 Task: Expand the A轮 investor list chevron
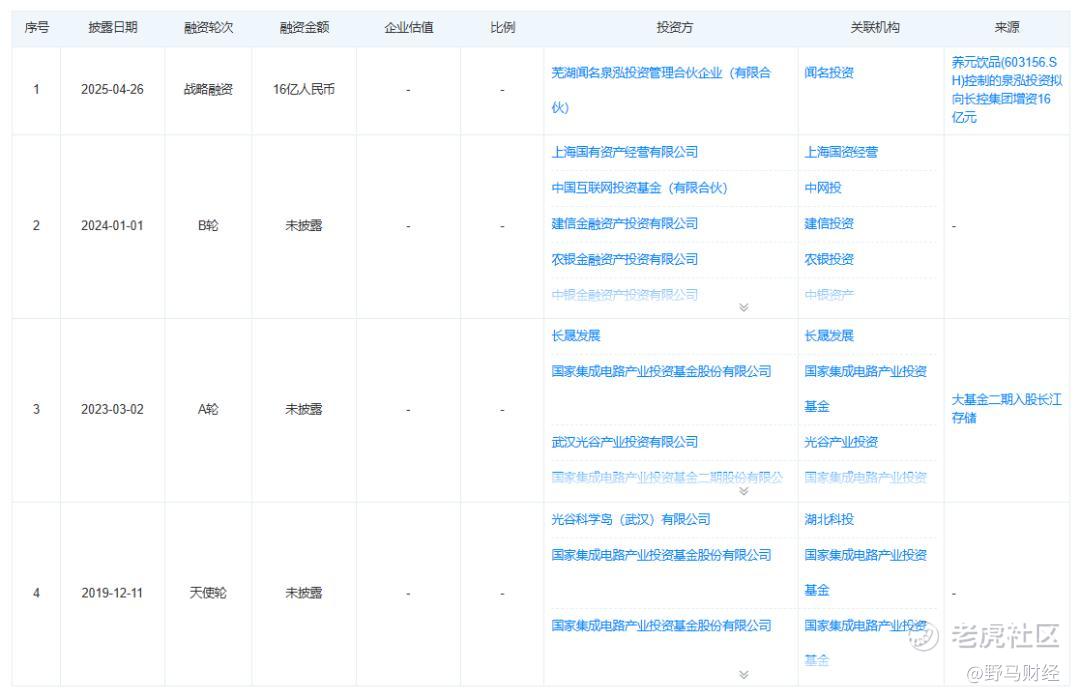[x=743, y=491]
